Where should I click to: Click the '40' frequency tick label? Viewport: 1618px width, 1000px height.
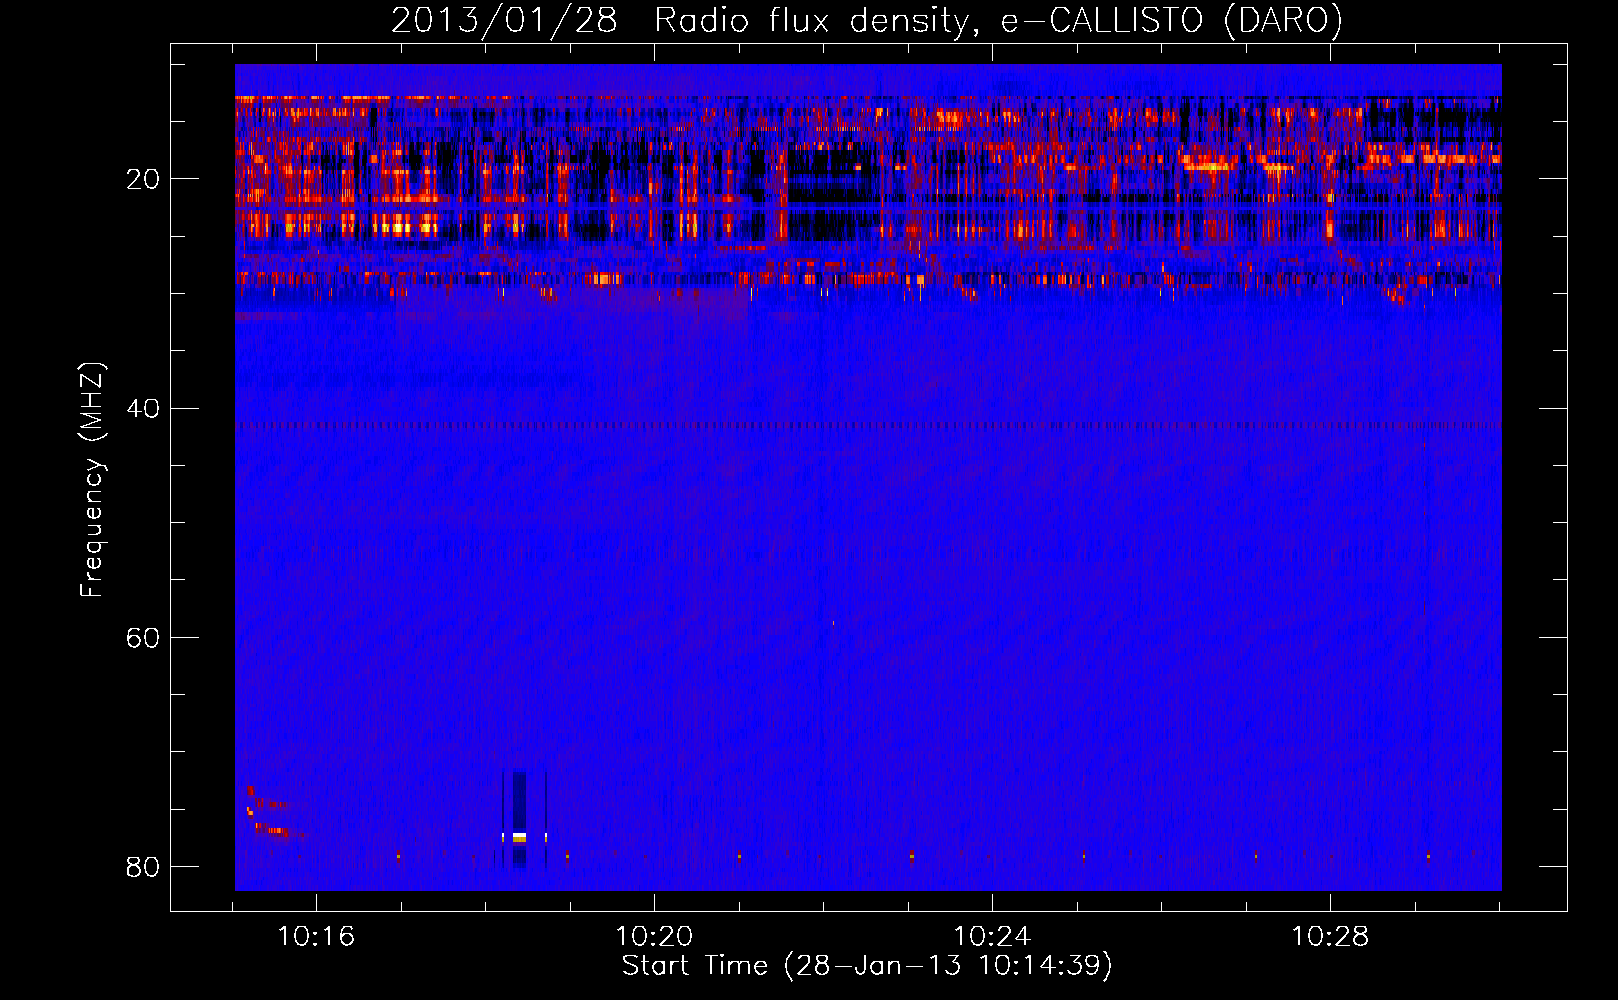(143, 408)
